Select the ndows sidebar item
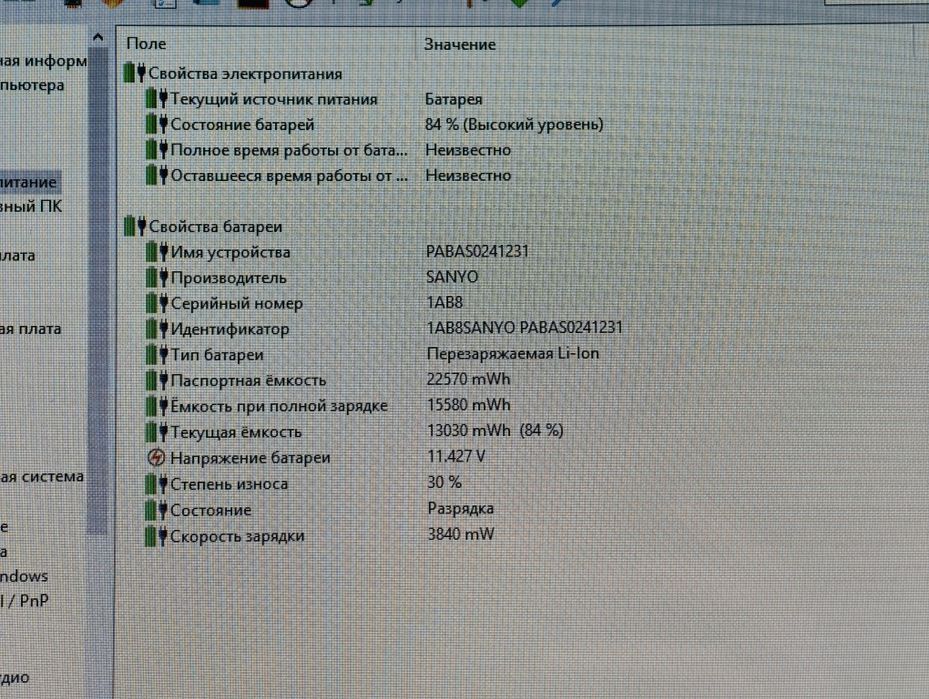This screenshot has width=929, height=699. tap(24, 576)
